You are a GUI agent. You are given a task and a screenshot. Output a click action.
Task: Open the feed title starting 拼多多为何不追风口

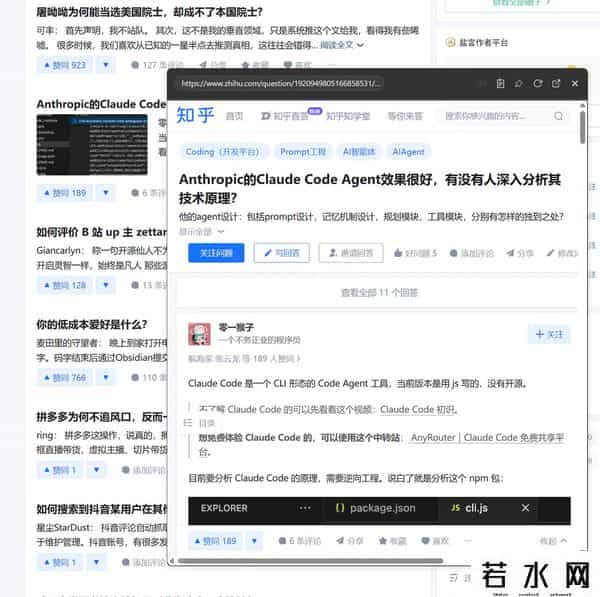point(102,417)
